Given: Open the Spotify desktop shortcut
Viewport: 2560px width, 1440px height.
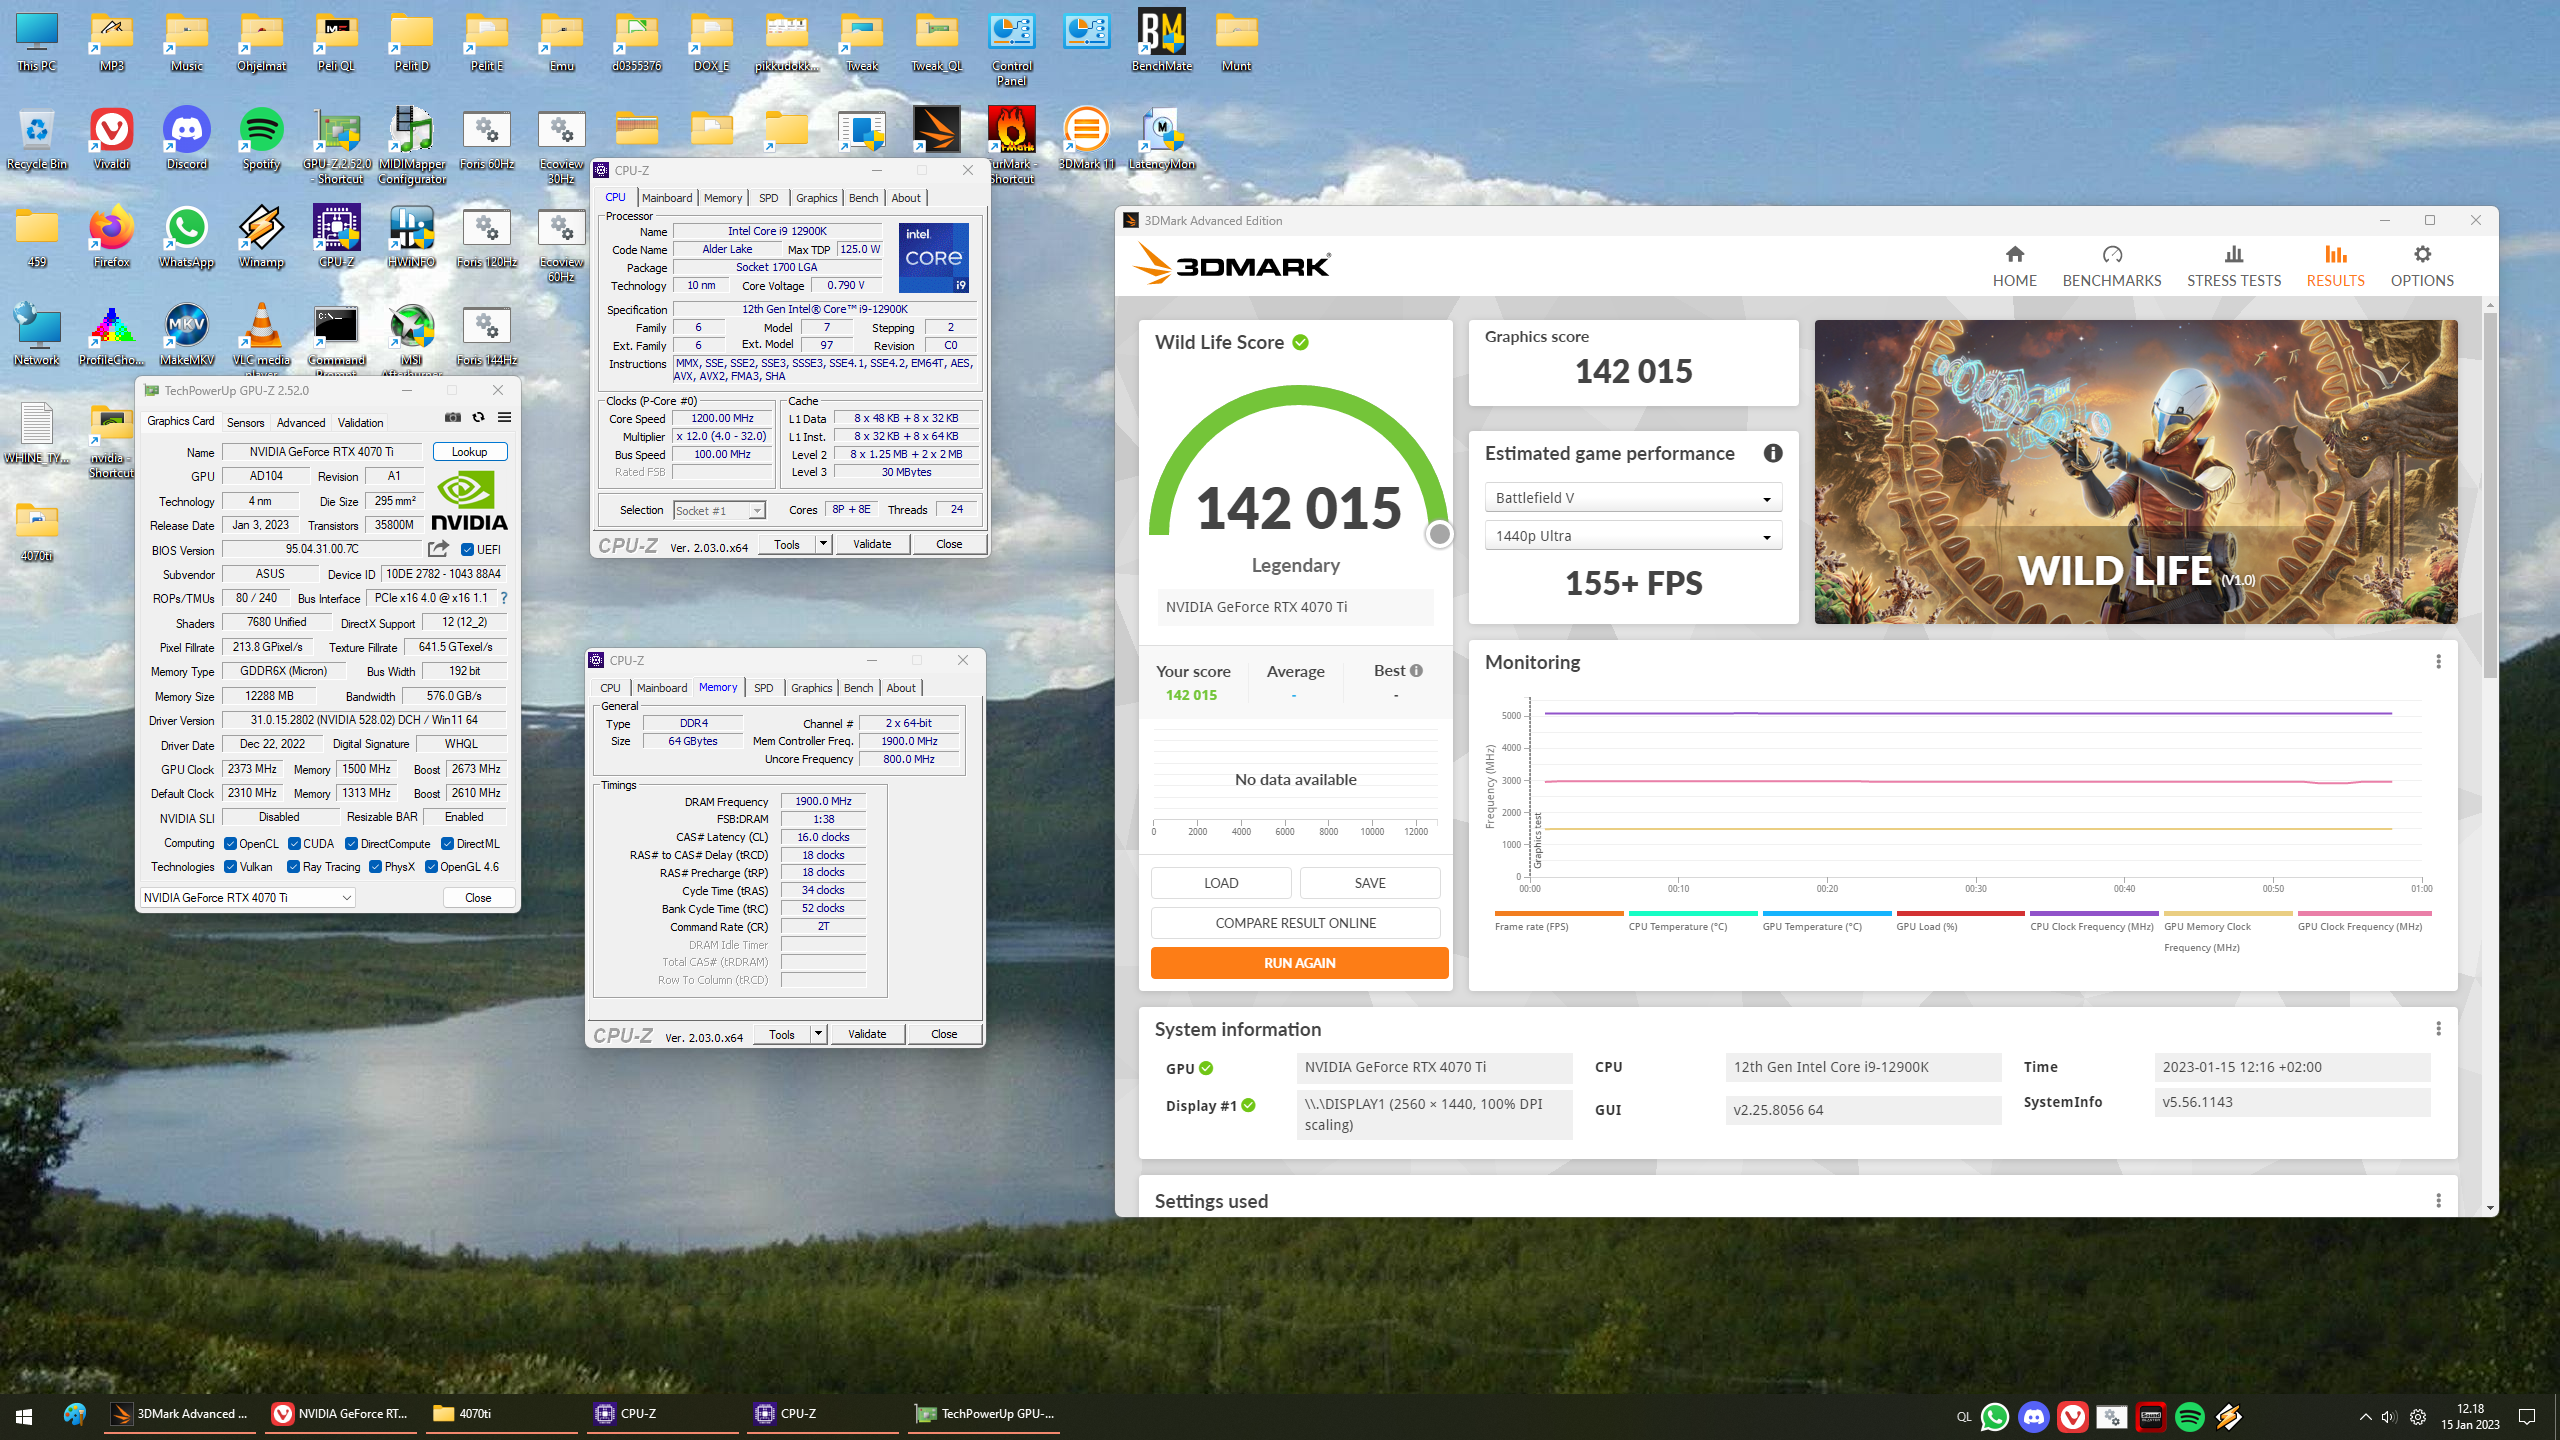Looking at the screenshot, I should tap(261, 139).
